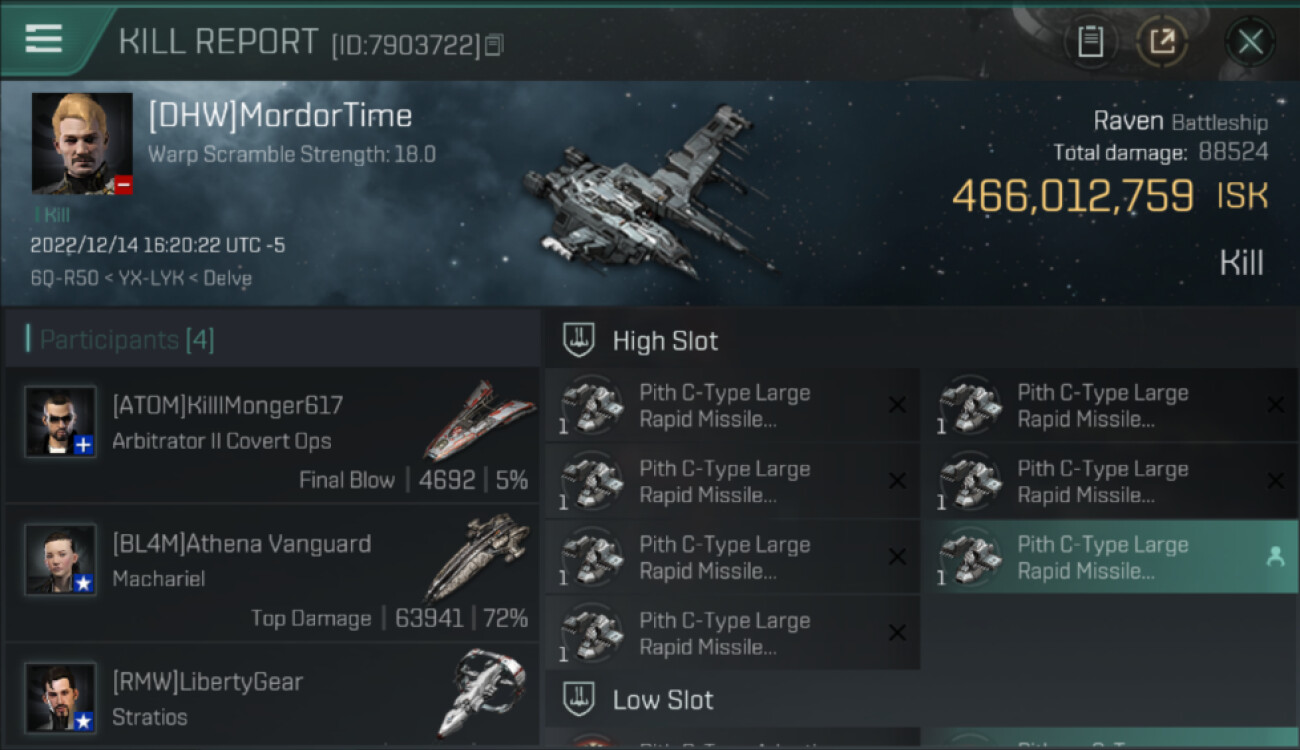This screenshot has height=750, width=1300.
Task: Click the clipboard report icon
Action: [1090, 42]
